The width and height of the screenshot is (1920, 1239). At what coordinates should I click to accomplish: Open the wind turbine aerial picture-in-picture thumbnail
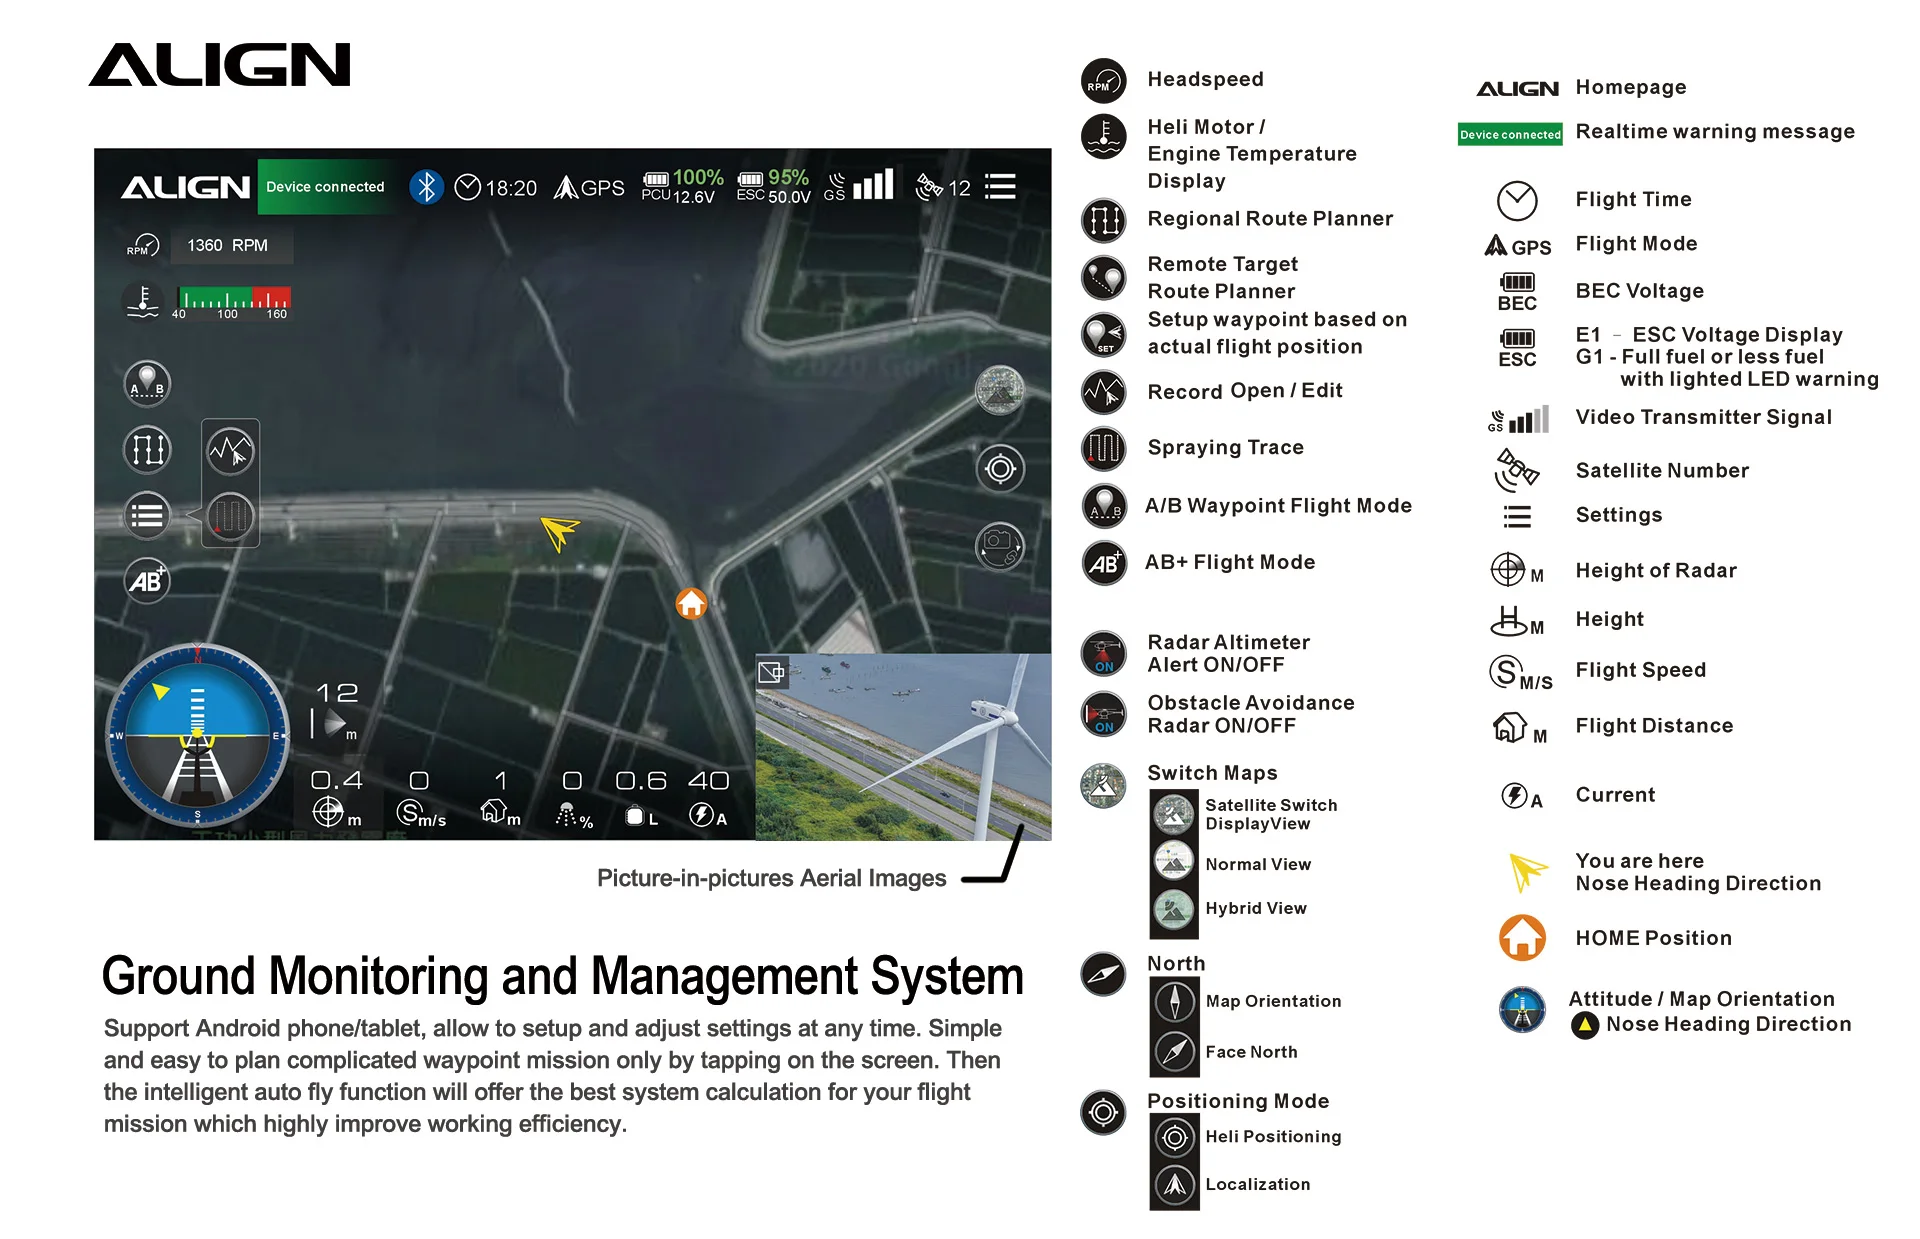pyautogui.click(x=903, y=747)
